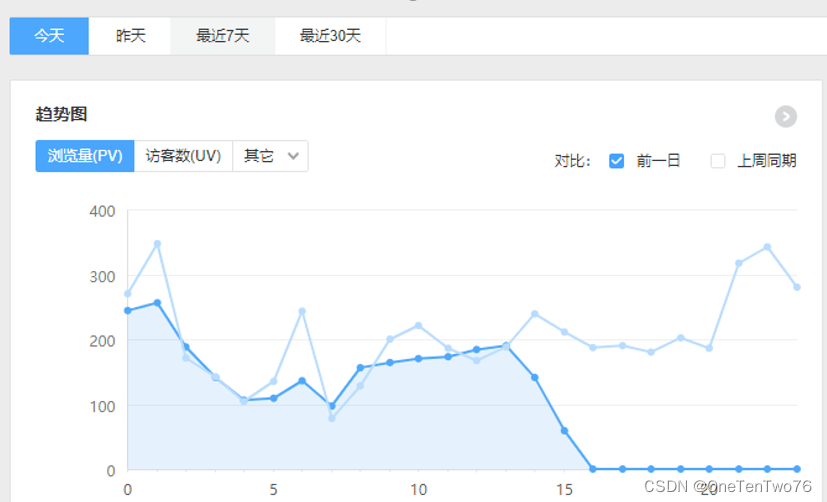This screenshot has width=827, height=502.
Task: Enable the 上周同期 comparison checkbox
Action: point(718,161)
